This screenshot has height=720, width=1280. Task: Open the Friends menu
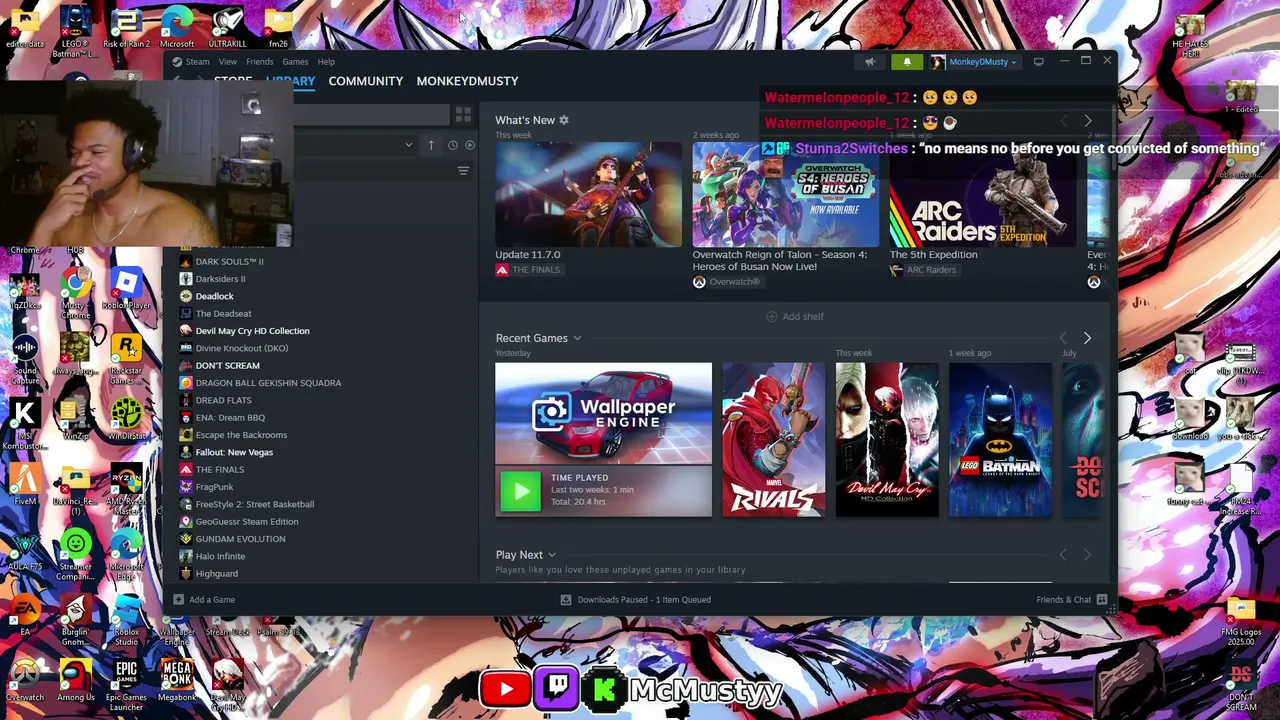pyautogui.click(x=259, y=62)
